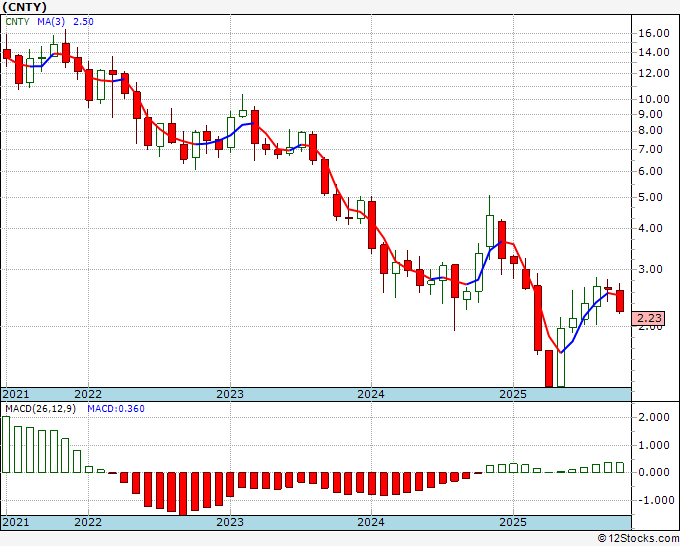Click the 2.000 MACD axis label

coord(654,417)
